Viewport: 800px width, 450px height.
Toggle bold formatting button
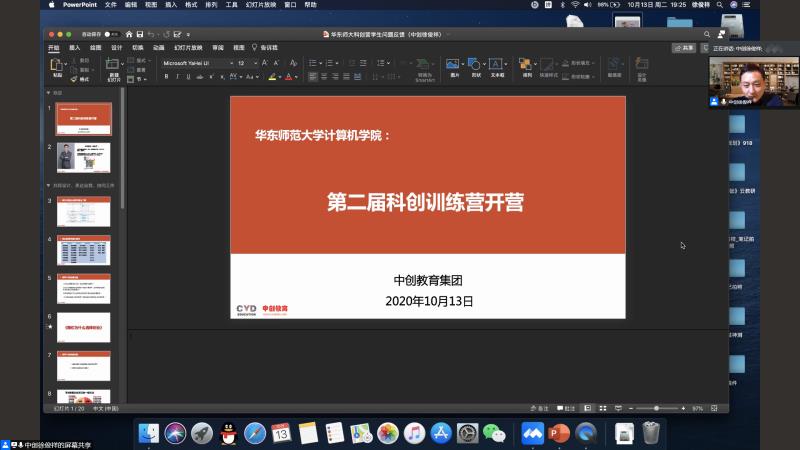pos(166,76)
